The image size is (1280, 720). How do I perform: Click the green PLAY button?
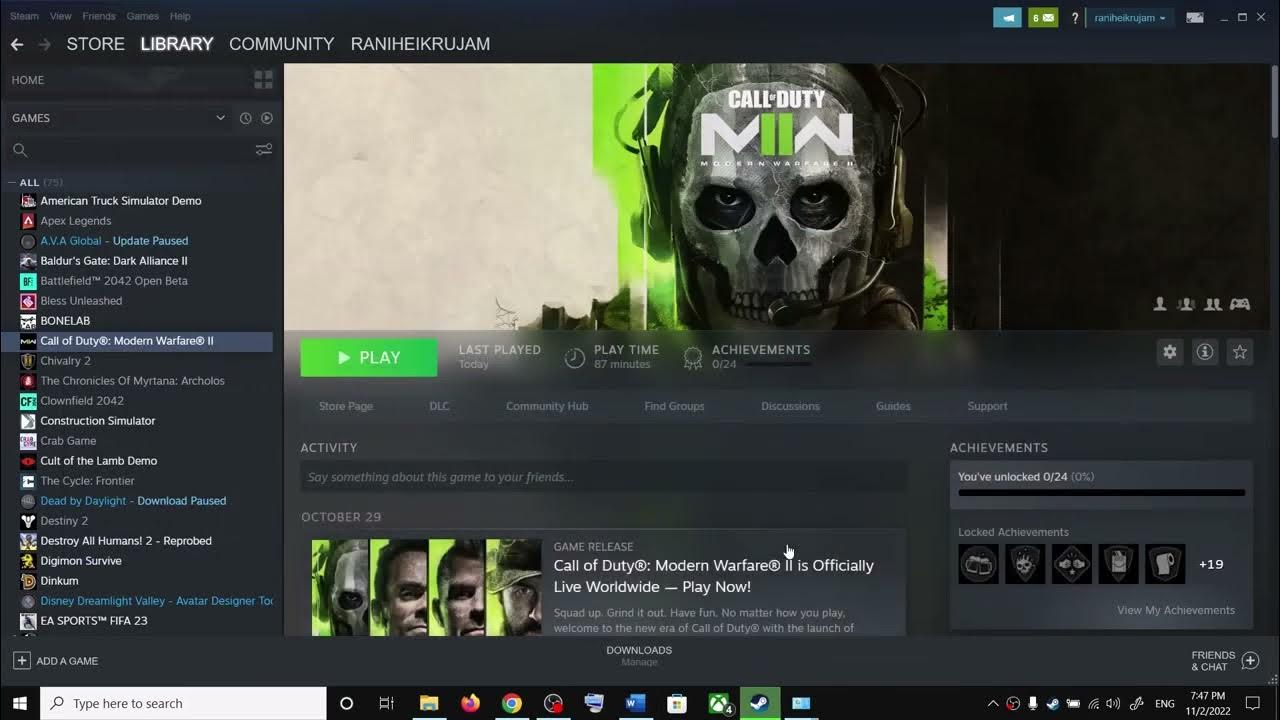[369, 358]
